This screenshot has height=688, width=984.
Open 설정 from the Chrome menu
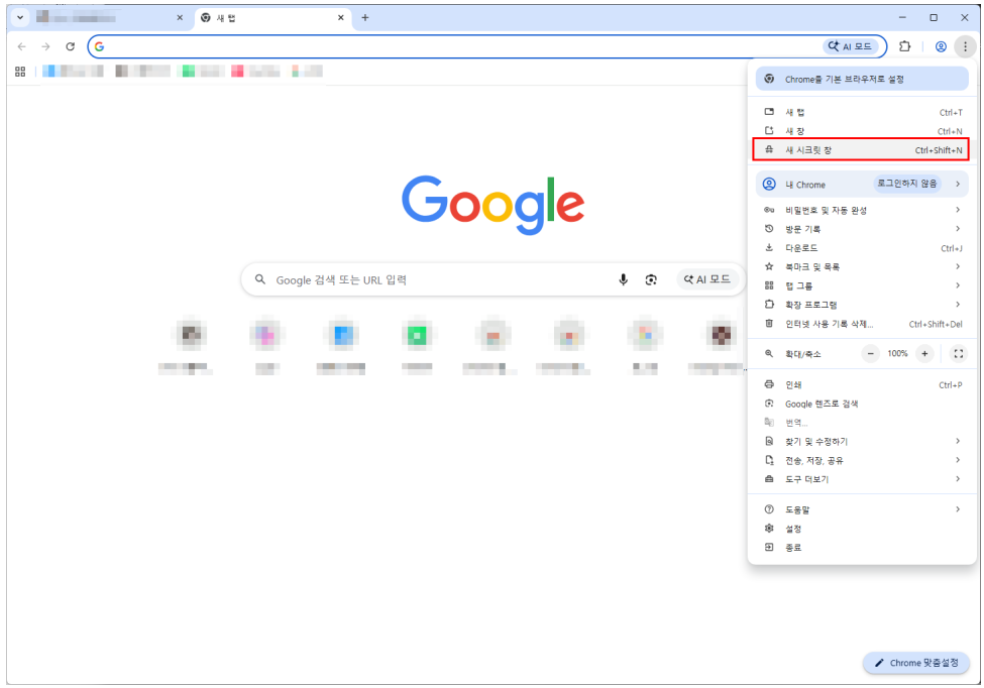[793, 528]
